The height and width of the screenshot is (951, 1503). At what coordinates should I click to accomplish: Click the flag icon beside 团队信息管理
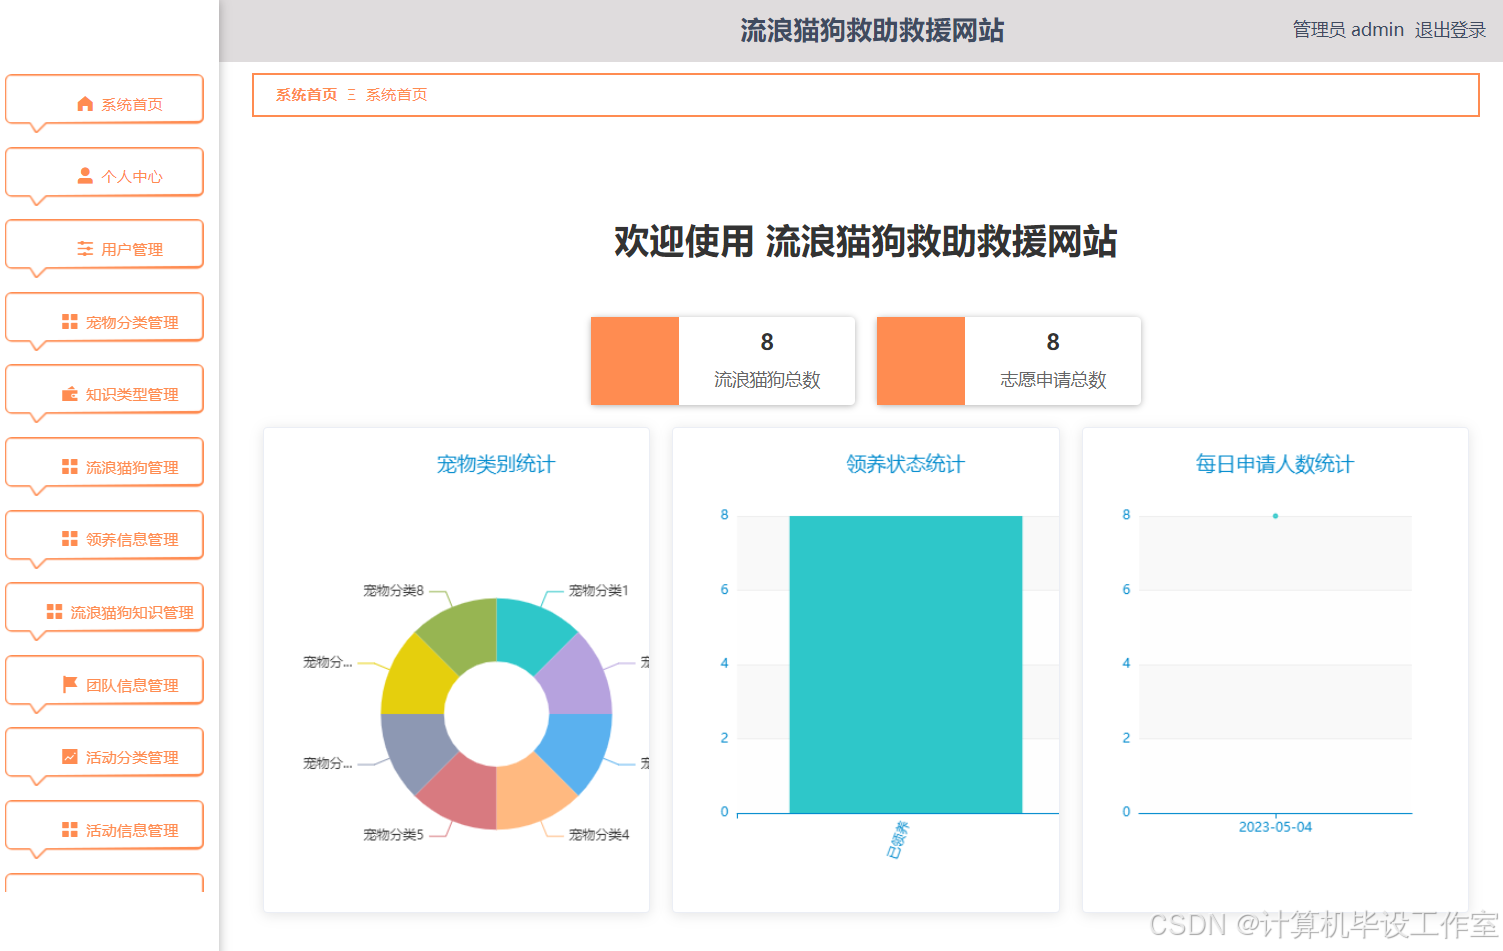pos(69,684)
